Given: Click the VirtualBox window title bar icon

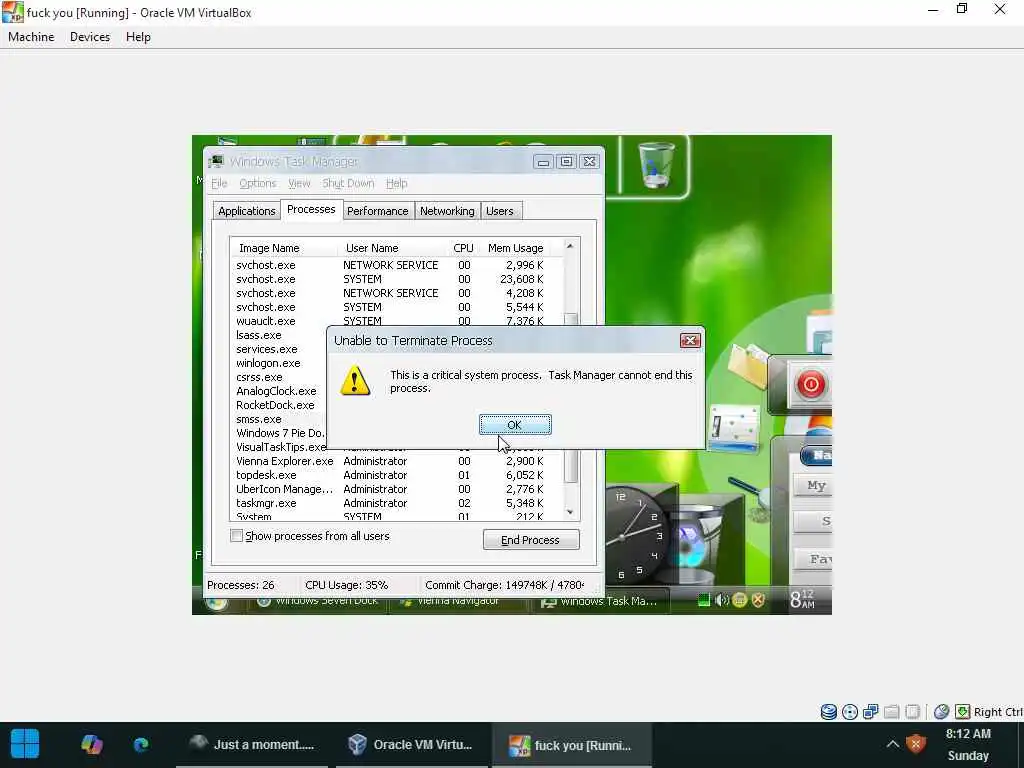Looking at the screenshot, I should [12, 12].
